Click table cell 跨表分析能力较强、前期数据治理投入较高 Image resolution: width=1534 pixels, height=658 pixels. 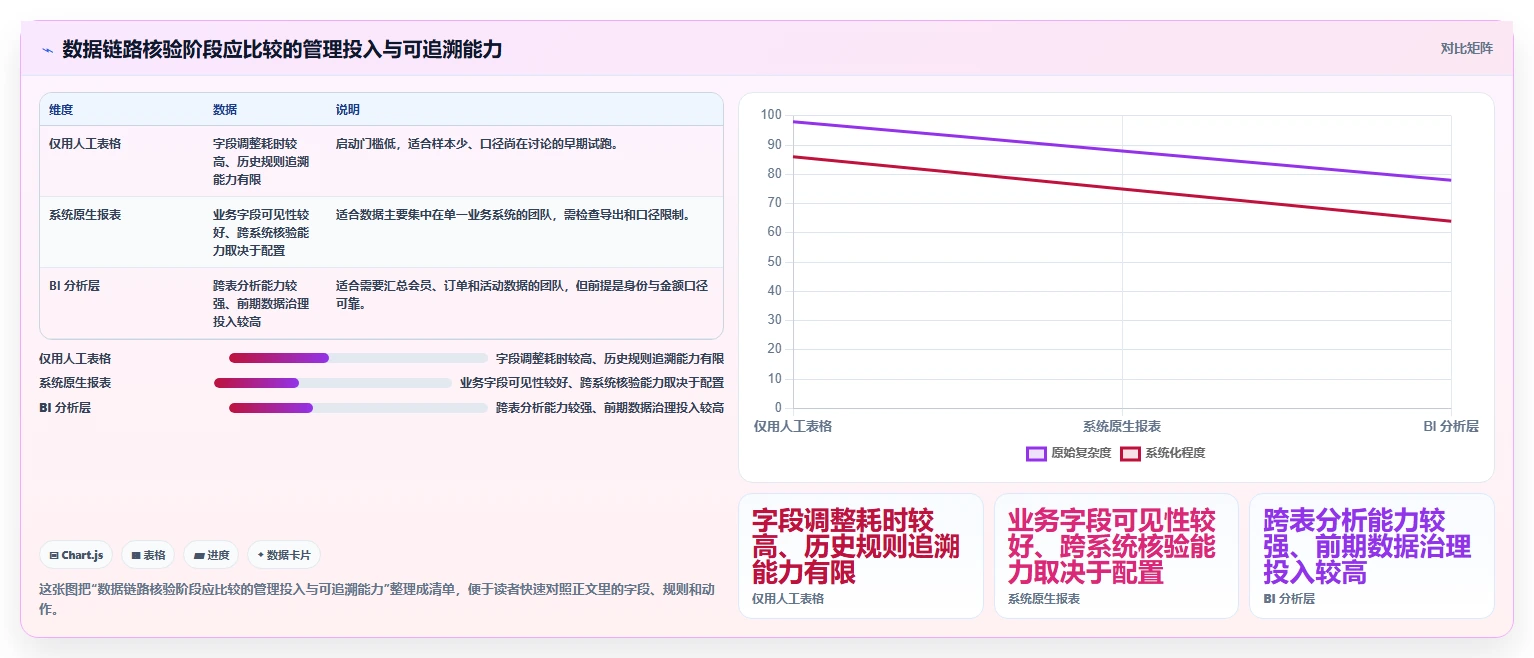[261, 304]
